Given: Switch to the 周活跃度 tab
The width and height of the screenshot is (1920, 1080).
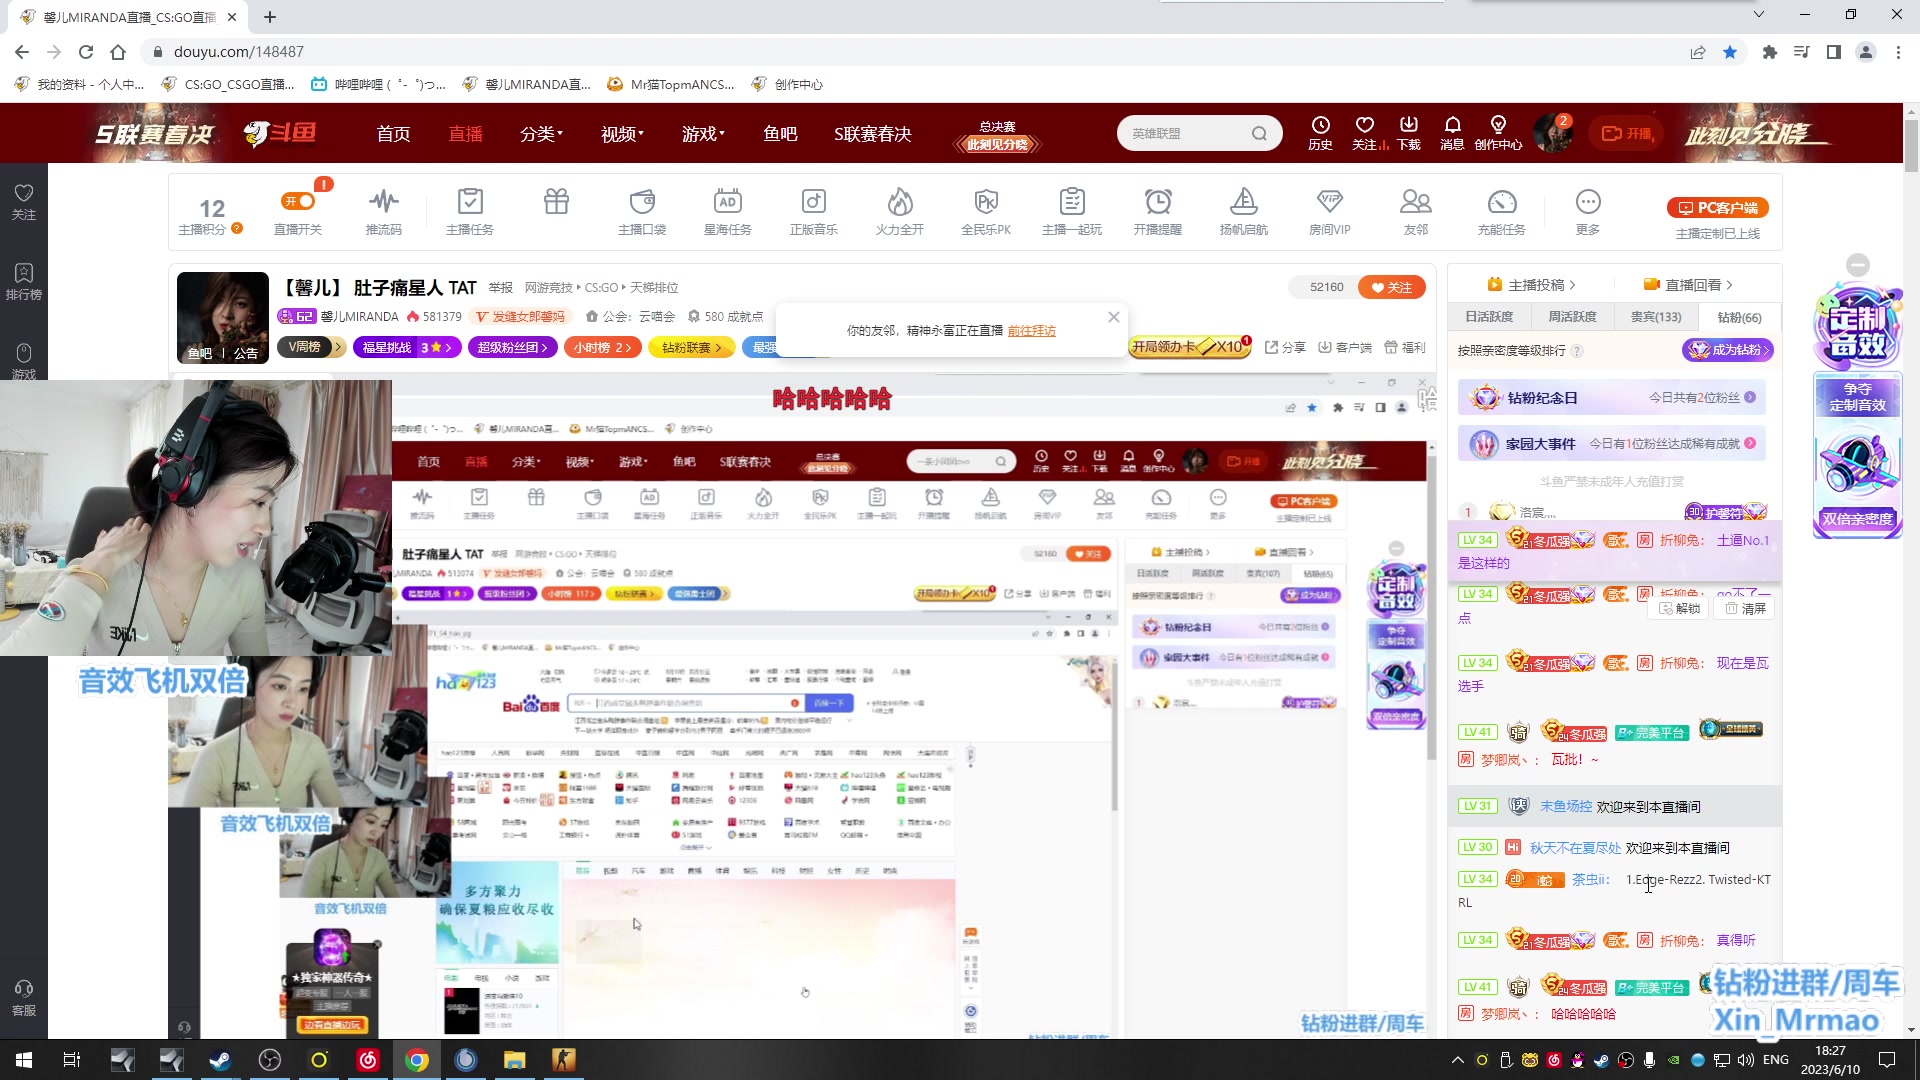Looking at the screenshot, I should [1572, 316].
